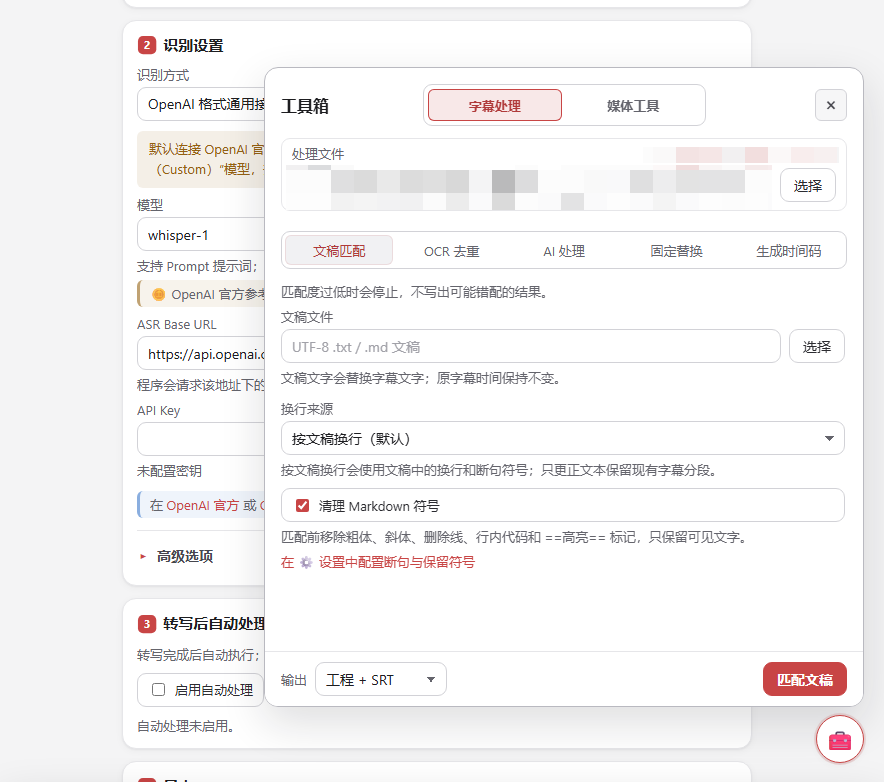Click 选择 button for 文稿文件
Screen dimensions: 884x782
click(x=816, y=347)
